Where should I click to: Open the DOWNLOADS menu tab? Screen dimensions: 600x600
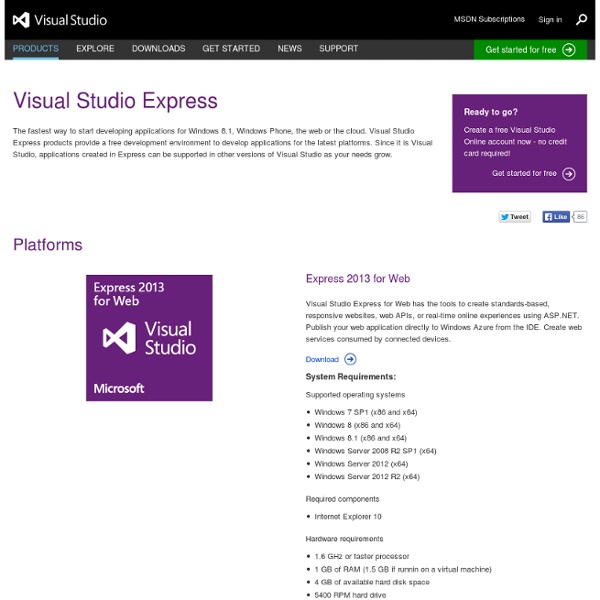coord(158,49)
